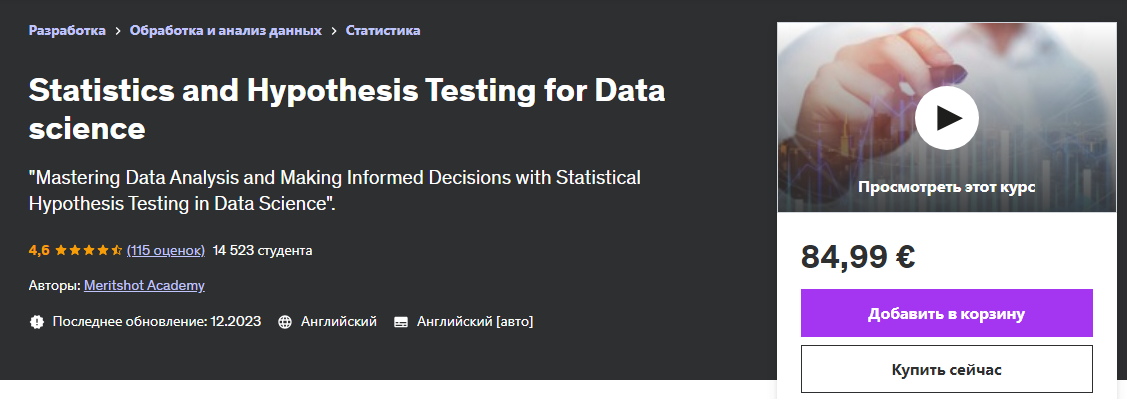The image size is (1127, 399).
Task: Click the last-updated badge icon
Action: 37,321
